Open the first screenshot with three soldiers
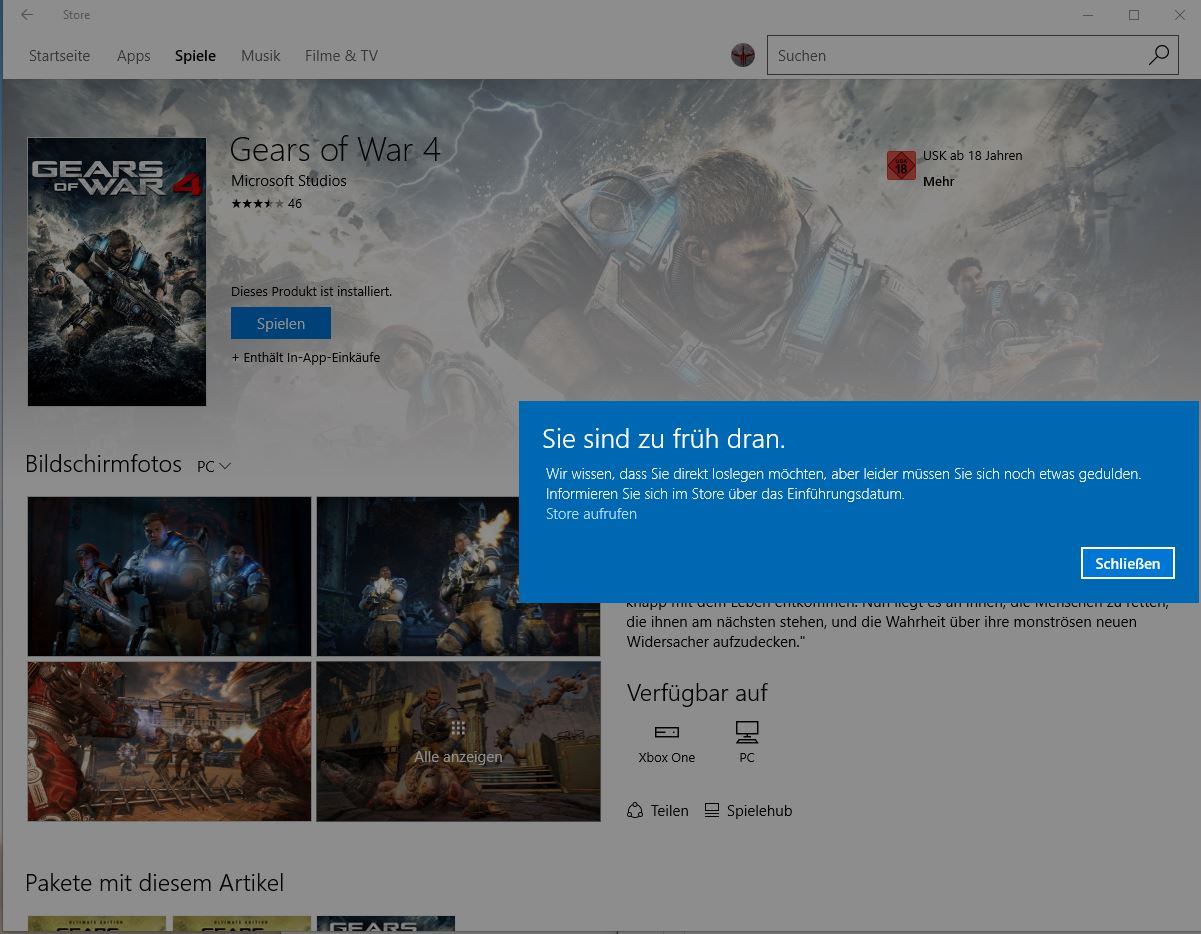Image resolution: width=1201 pixels, height=934 pixels. coord(169,576)
